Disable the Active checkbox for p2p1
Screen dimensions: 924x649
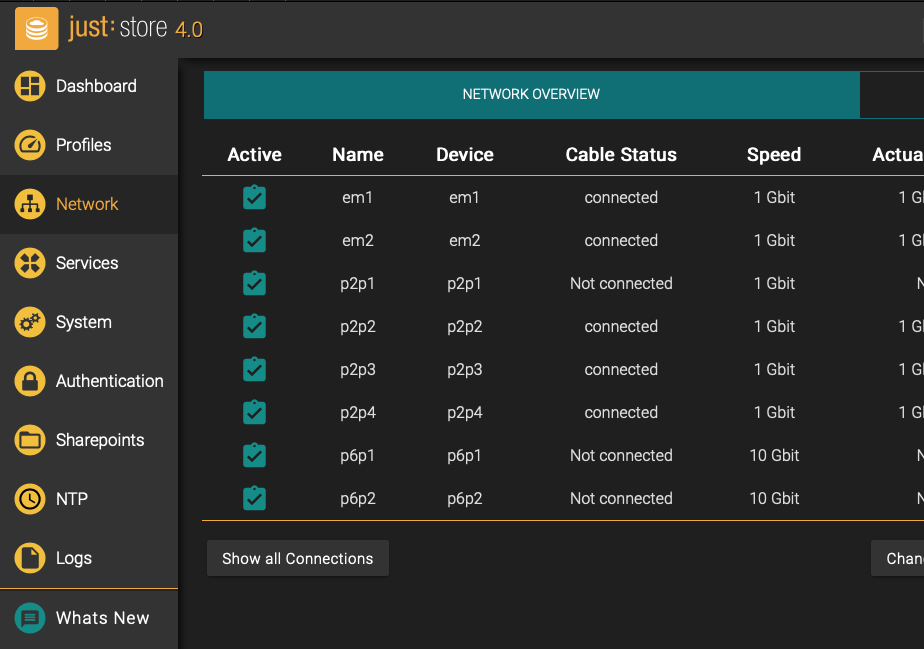pyautogui.click(x=255, y=283)
